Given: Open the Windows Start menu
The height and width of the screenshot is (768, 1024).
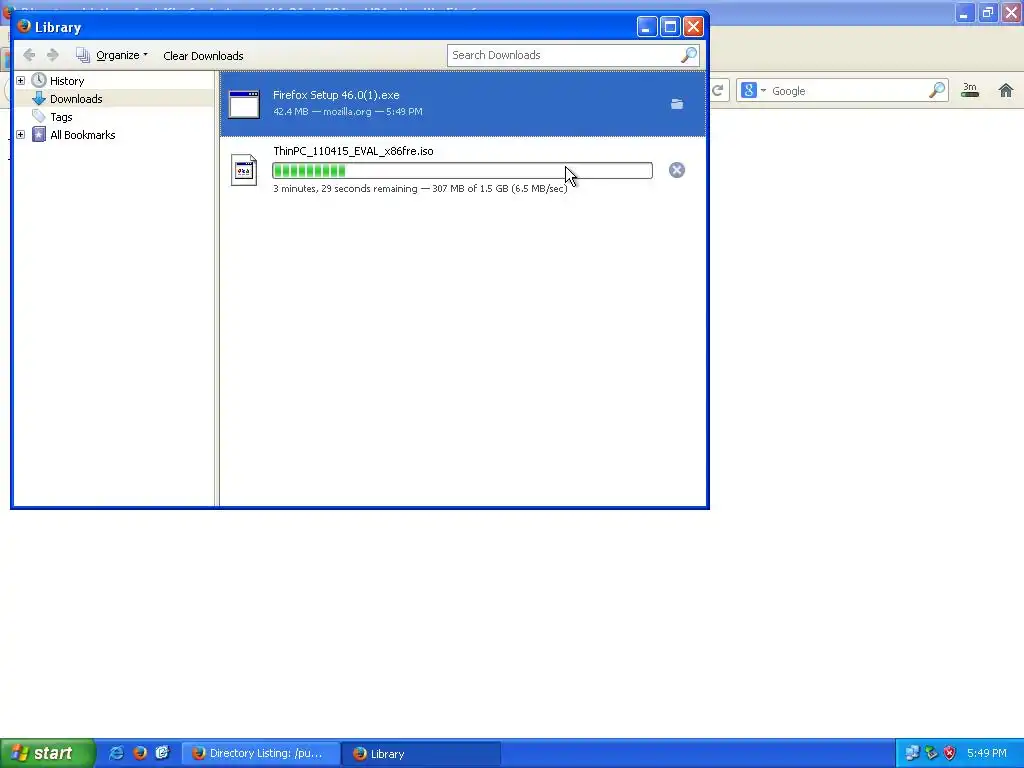Looking at the screenshot, I should coord(47,753).
